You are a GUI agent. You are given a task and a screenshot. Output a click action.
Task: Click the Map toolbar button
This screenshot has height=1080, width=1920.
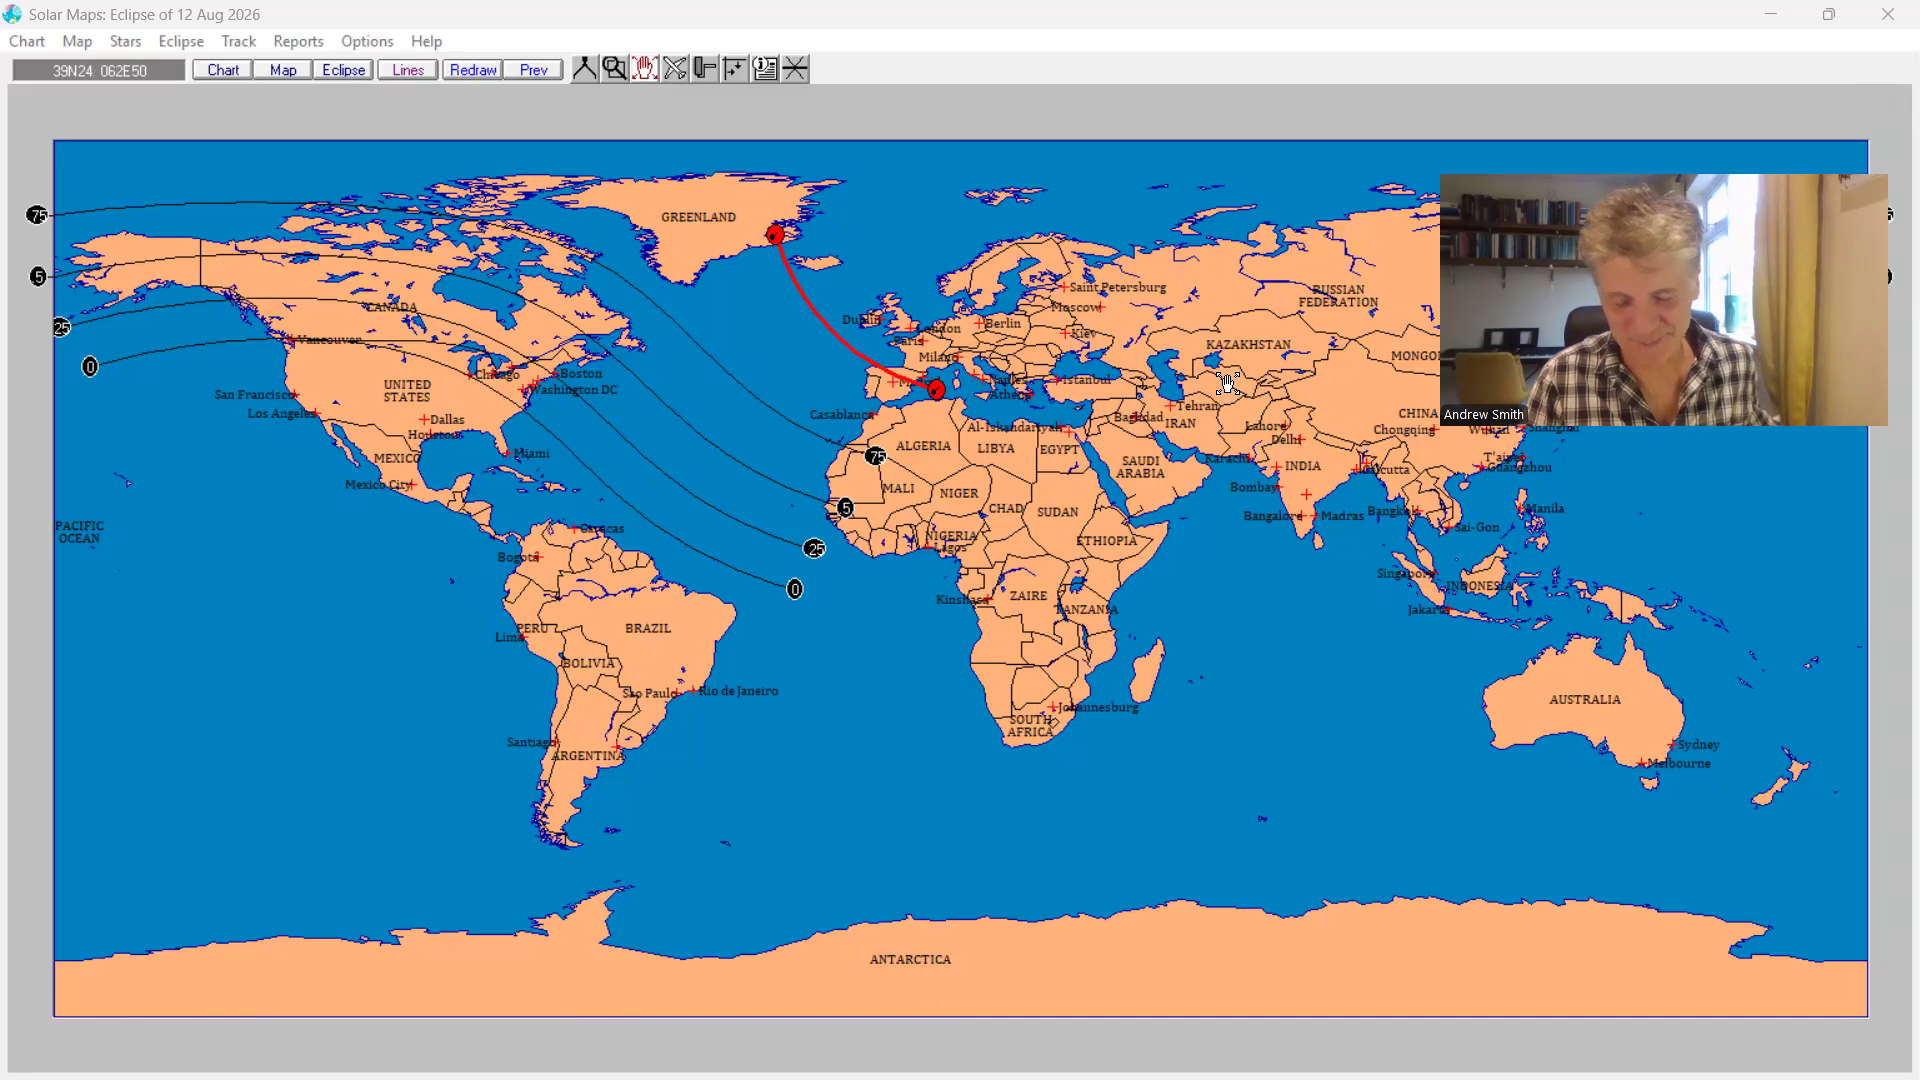(283, 70)
